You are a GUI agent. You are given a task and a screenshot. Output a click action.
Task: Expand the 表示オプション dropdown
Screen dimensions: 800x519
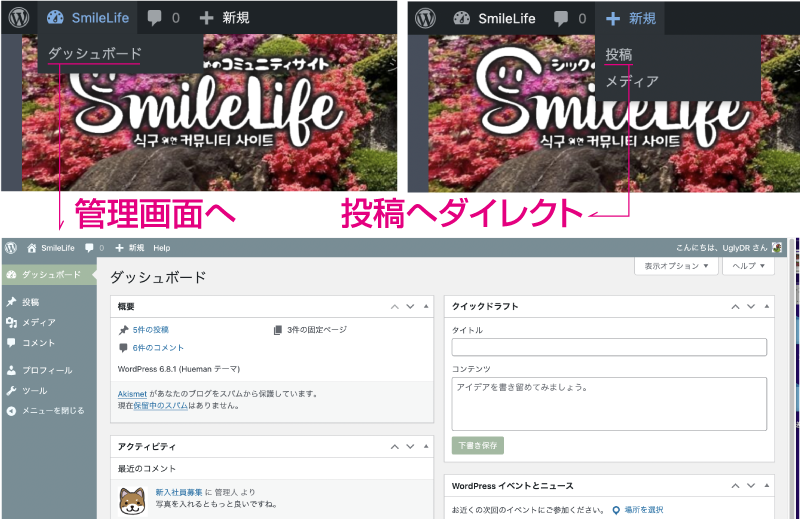[676, 267]
